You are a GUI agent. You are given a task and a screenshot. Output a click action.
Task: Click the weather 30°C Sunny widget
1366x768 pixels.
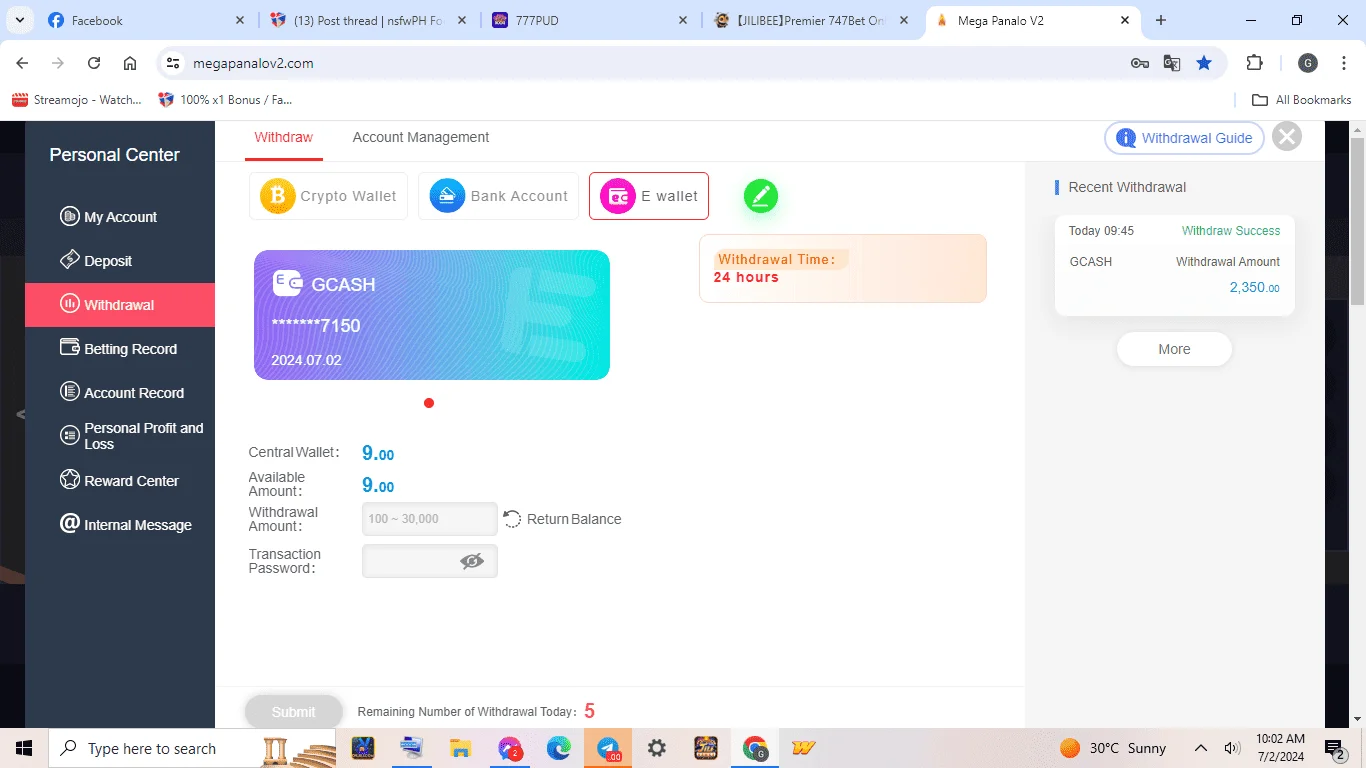click(1113, 748)
